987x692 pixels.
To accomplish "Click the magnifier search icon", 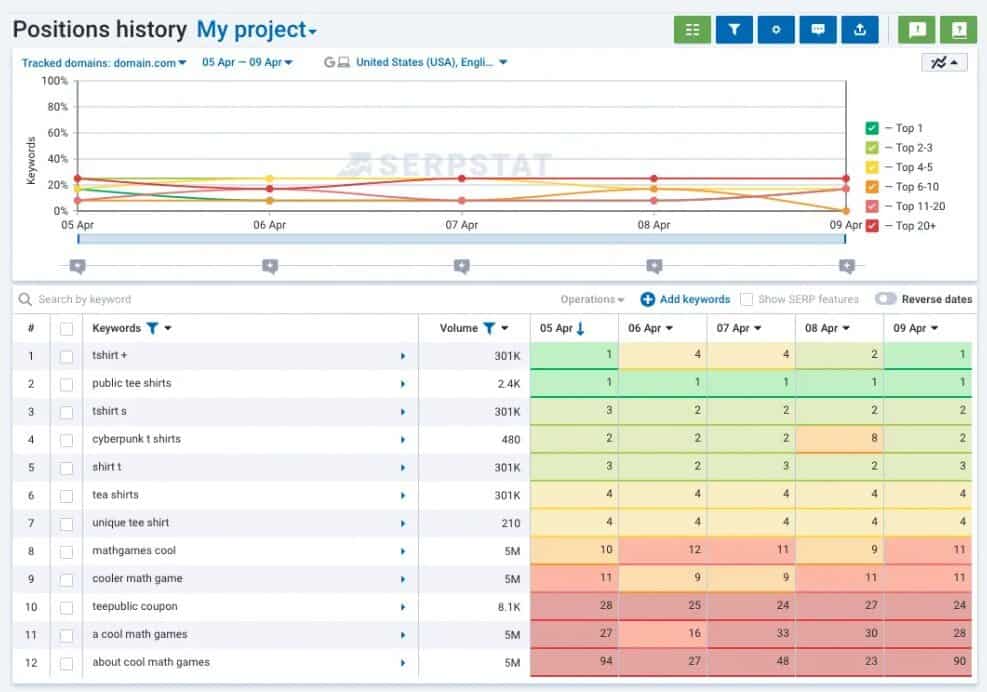I will tap(25, 299).
